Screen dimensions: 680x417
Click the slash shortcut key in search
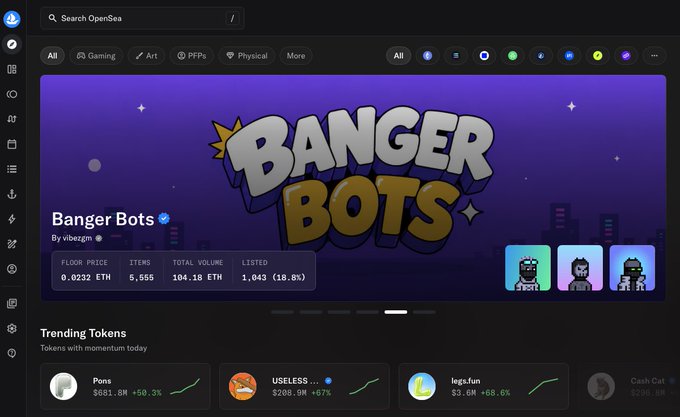[x=232, y=18]
